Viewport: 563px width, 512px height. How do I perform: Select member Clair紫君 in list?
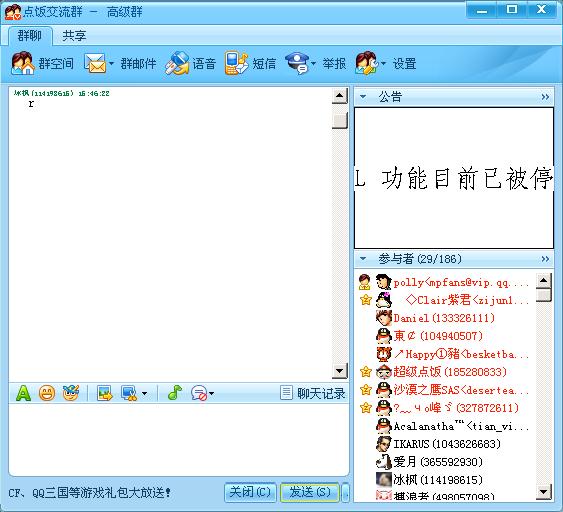(444, 300)
